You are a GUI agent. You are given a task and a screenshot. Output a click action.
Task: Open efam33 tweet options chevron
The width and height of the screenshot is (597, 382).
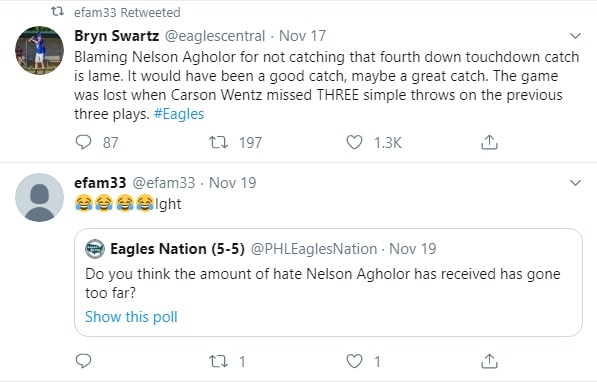[x=575, y=182]
